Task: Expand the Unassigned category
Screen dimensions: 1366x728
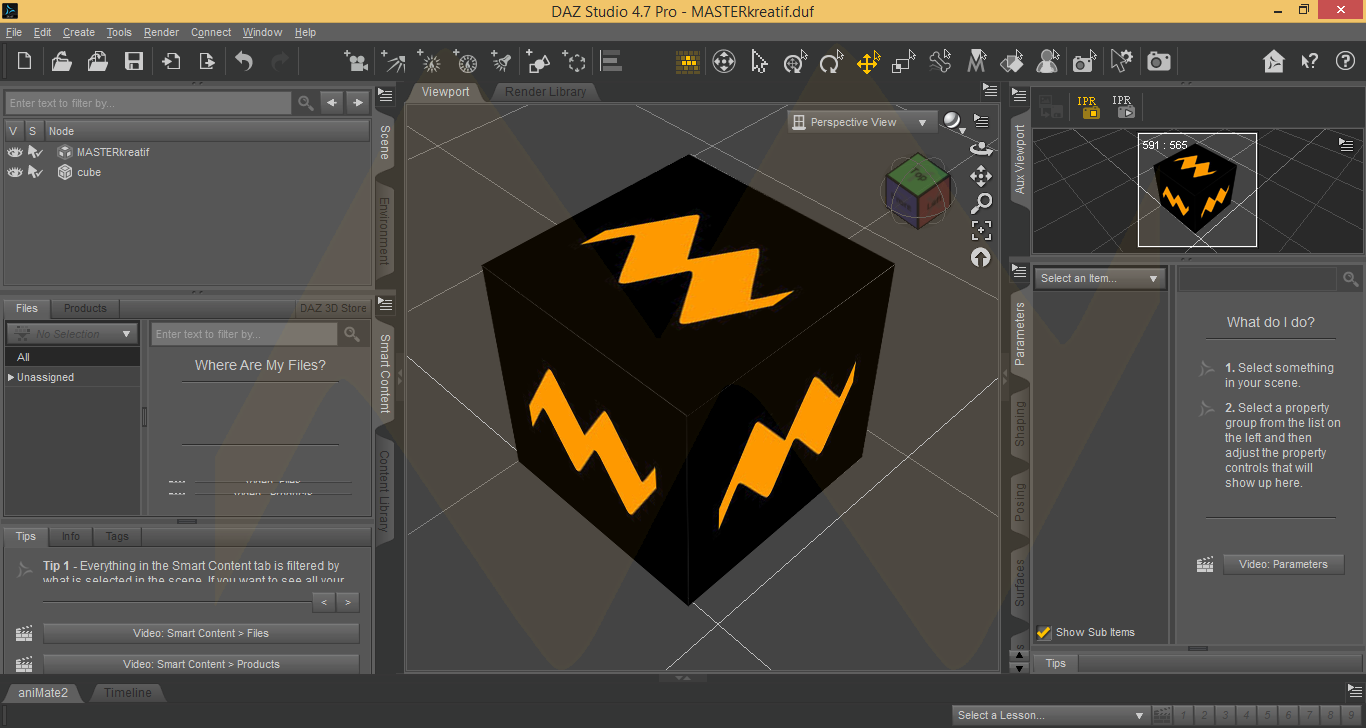Action: 11,377
